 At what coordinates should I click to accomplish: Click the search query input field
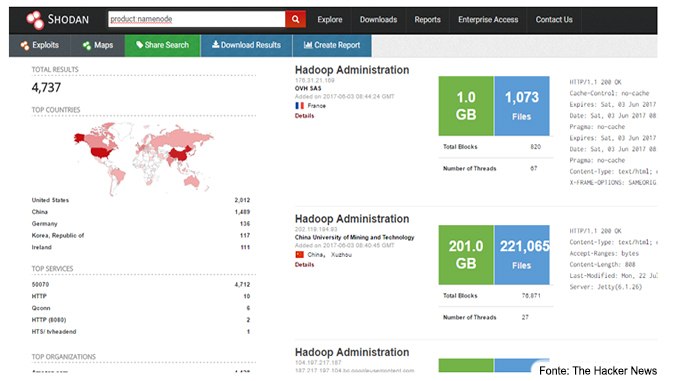197,19
